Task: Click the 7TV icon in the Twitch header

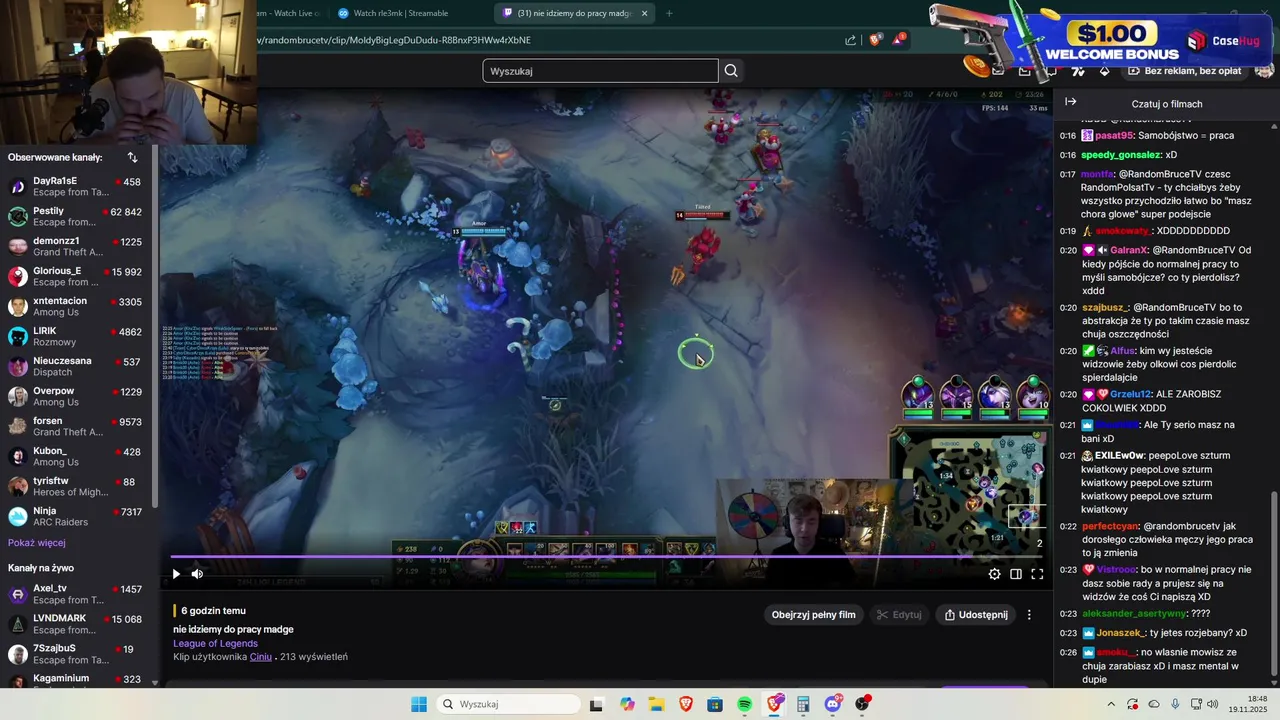Action: pos(1077,71)
